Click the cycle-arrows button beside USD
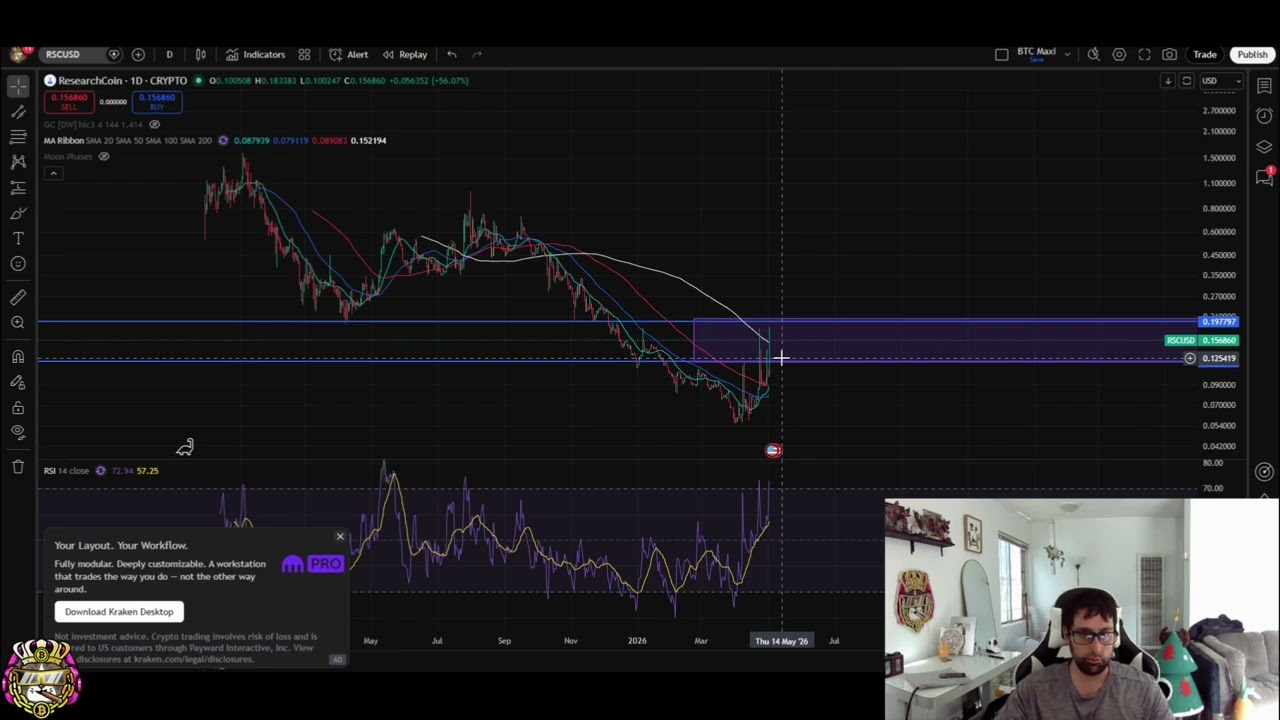This screenshot has width=1280, height=720. pos(1187,81)
